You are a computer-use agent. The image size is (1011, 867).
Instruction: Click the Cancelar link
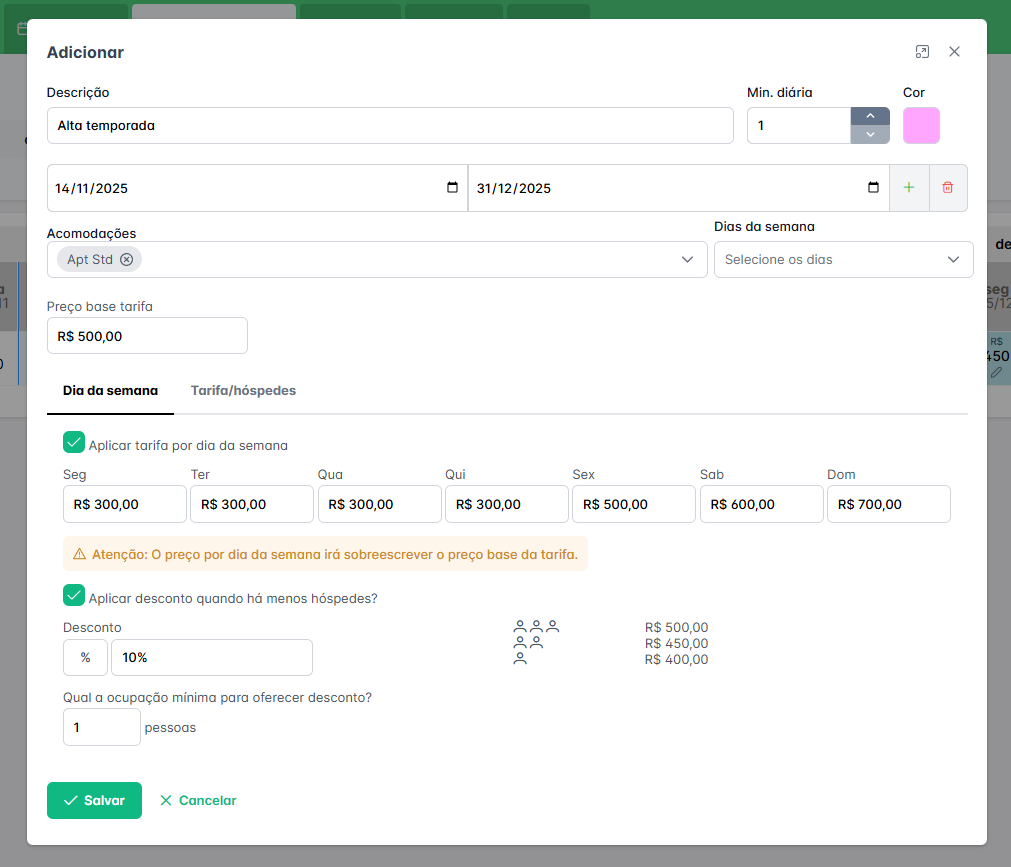198,801
